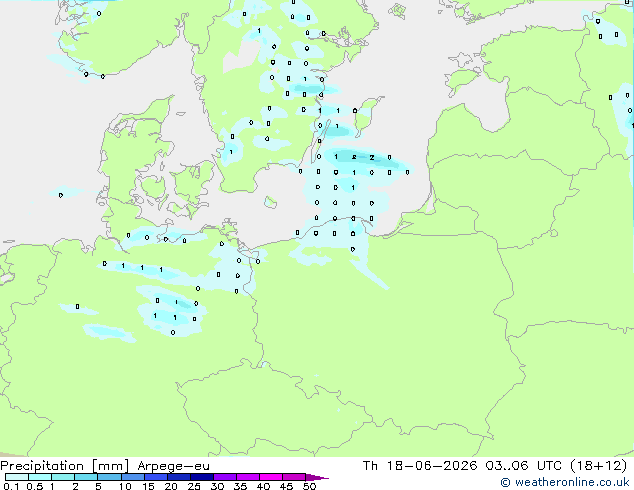The height and width of the screenshot is (490, 634).
Task: Click the '50' legend scale label
Action: coord(309,486)
